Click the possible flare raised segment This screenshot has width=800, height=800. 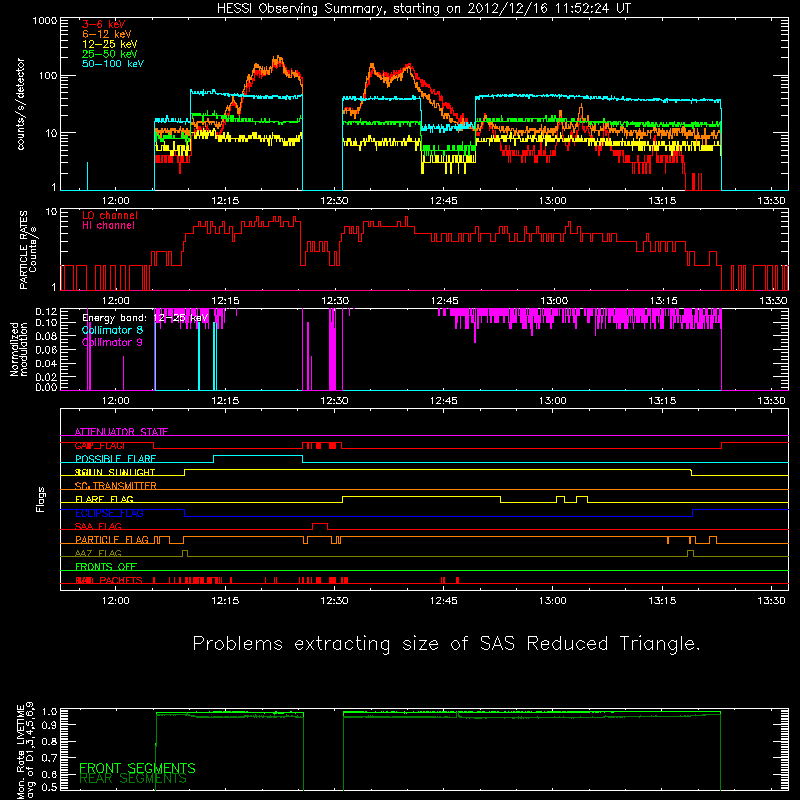(x=258, y=456)
